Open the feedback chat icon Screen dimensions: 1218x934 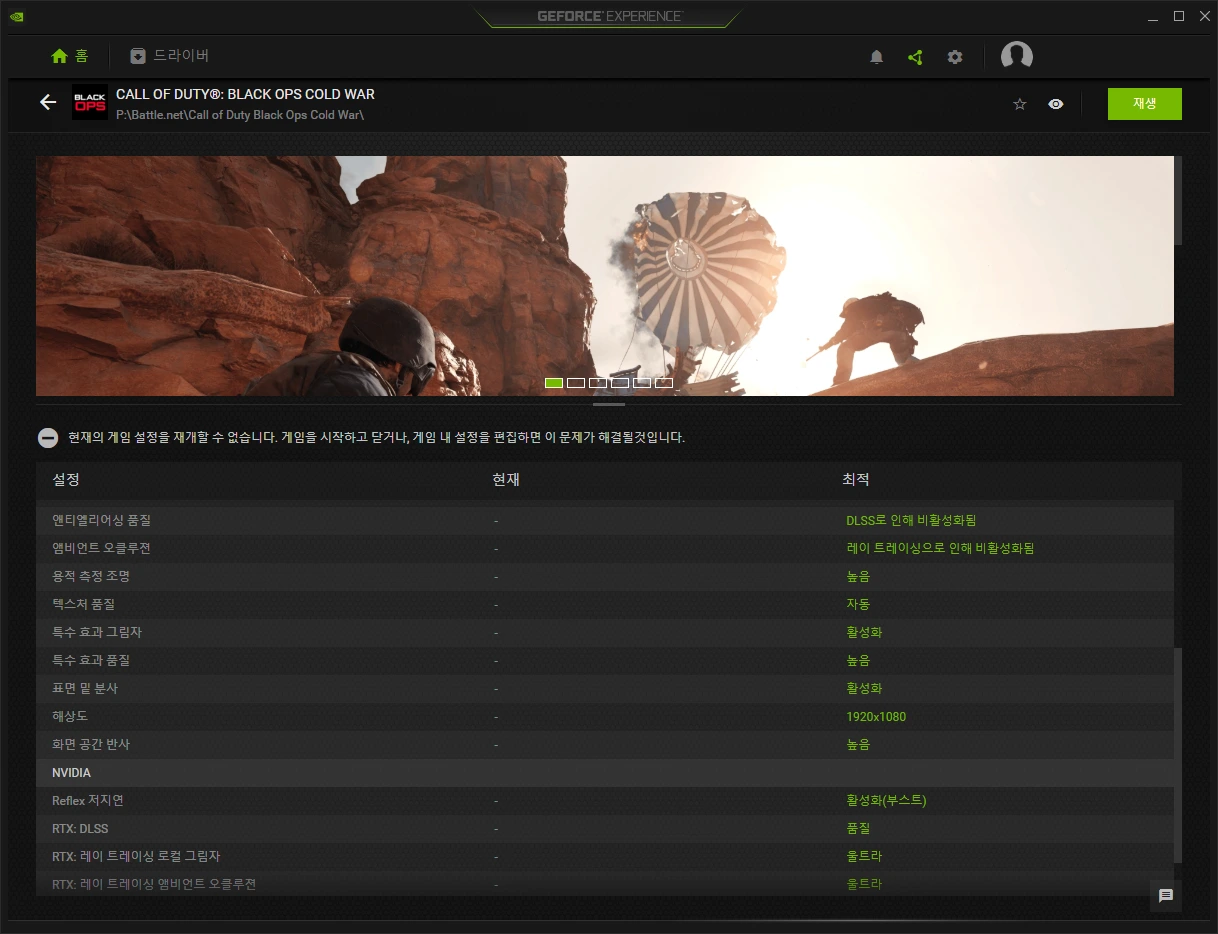click(x=1166, y=896)
